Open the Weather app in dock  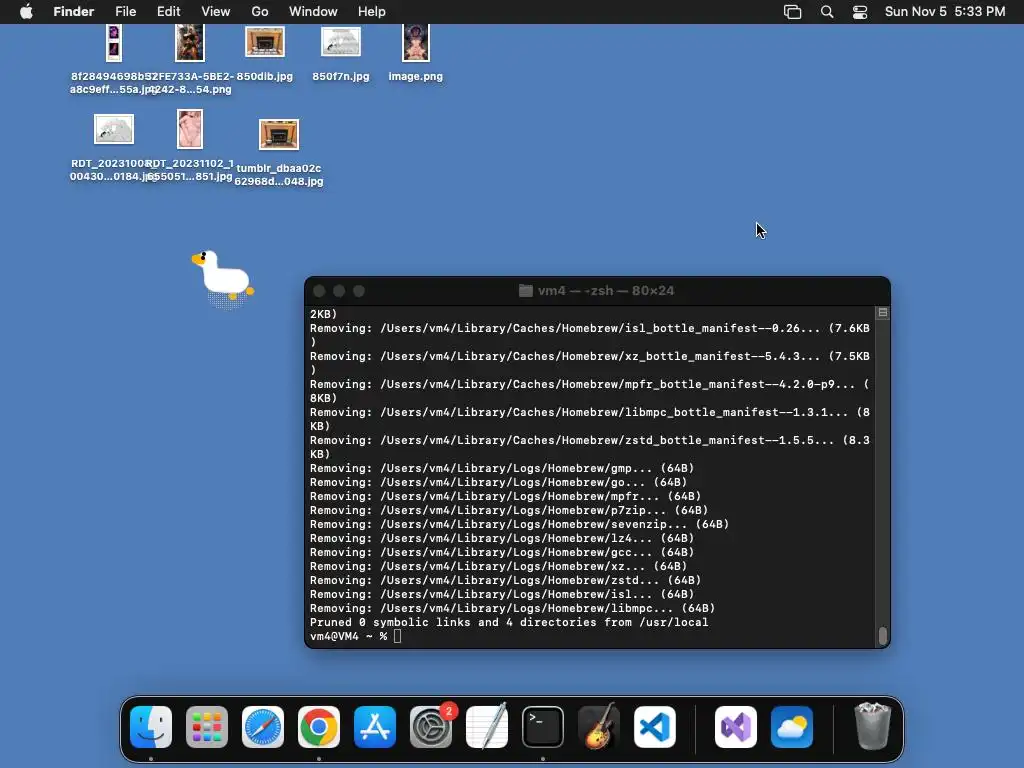(792, 727)
